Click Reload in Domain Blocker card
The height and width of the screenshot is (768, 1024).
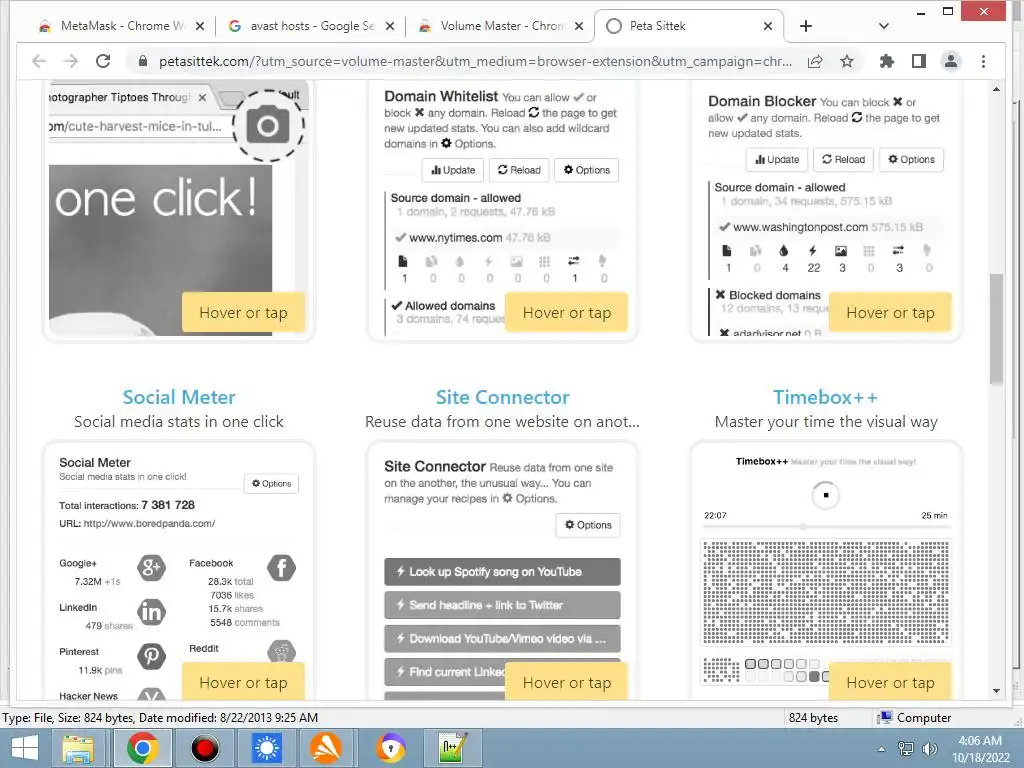[x=843, y=159]
